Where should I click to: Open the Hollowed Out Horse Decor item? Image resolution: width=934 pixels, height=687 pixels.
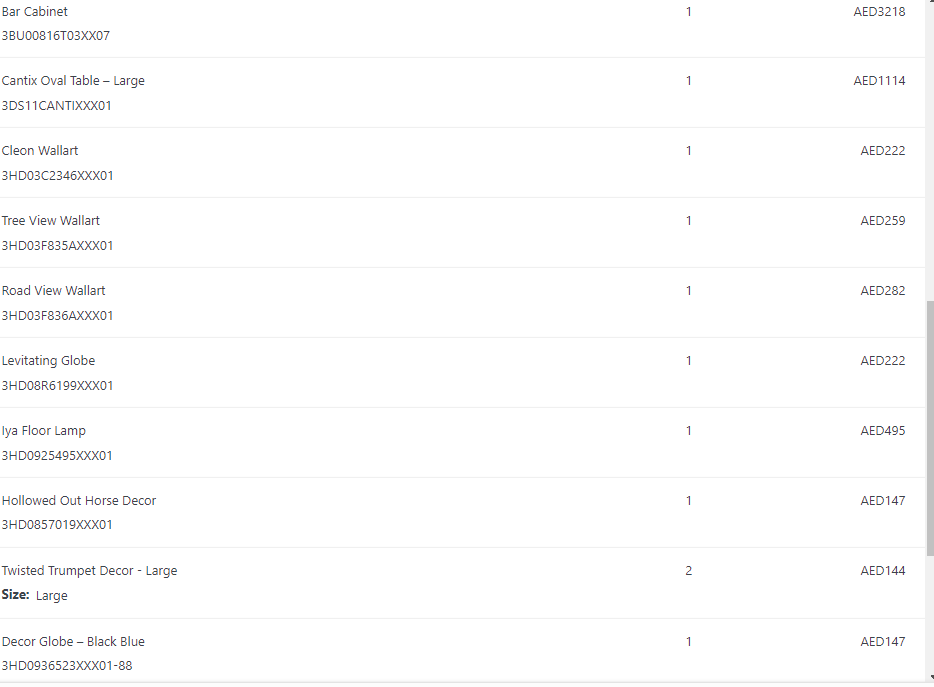point(79,501)
